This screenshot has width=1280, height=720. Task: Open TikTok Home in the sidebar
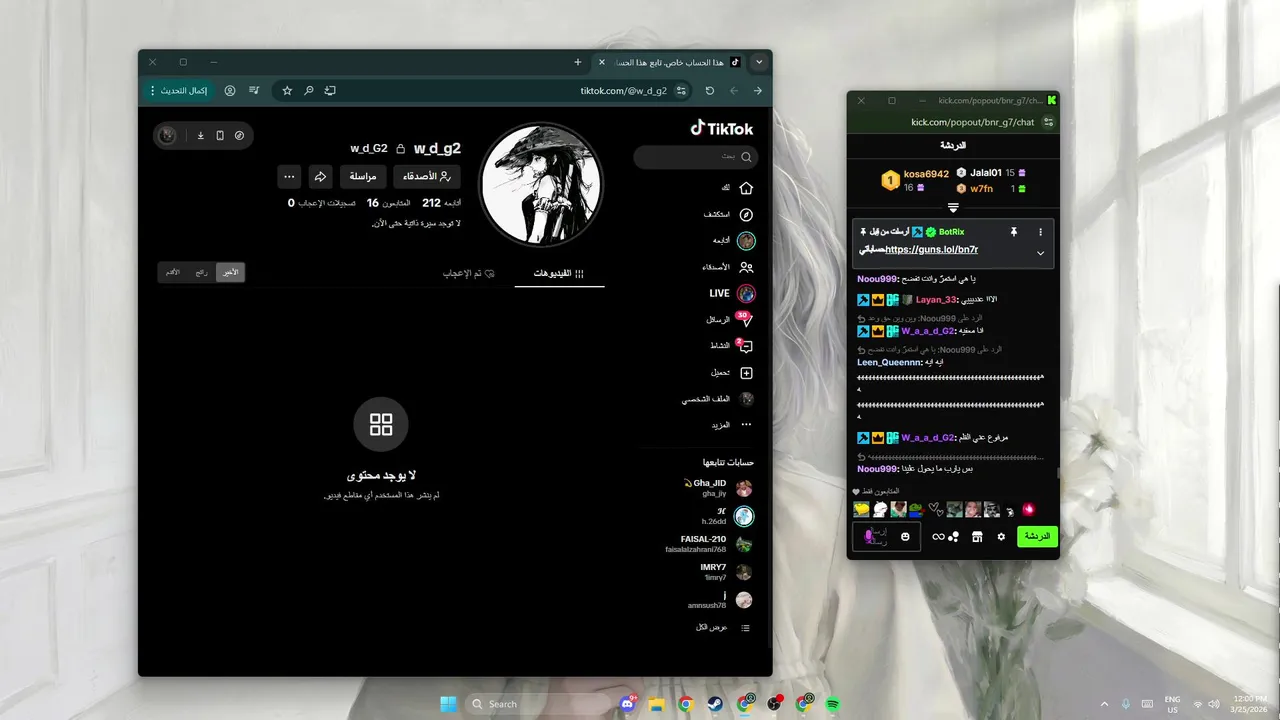745,188
